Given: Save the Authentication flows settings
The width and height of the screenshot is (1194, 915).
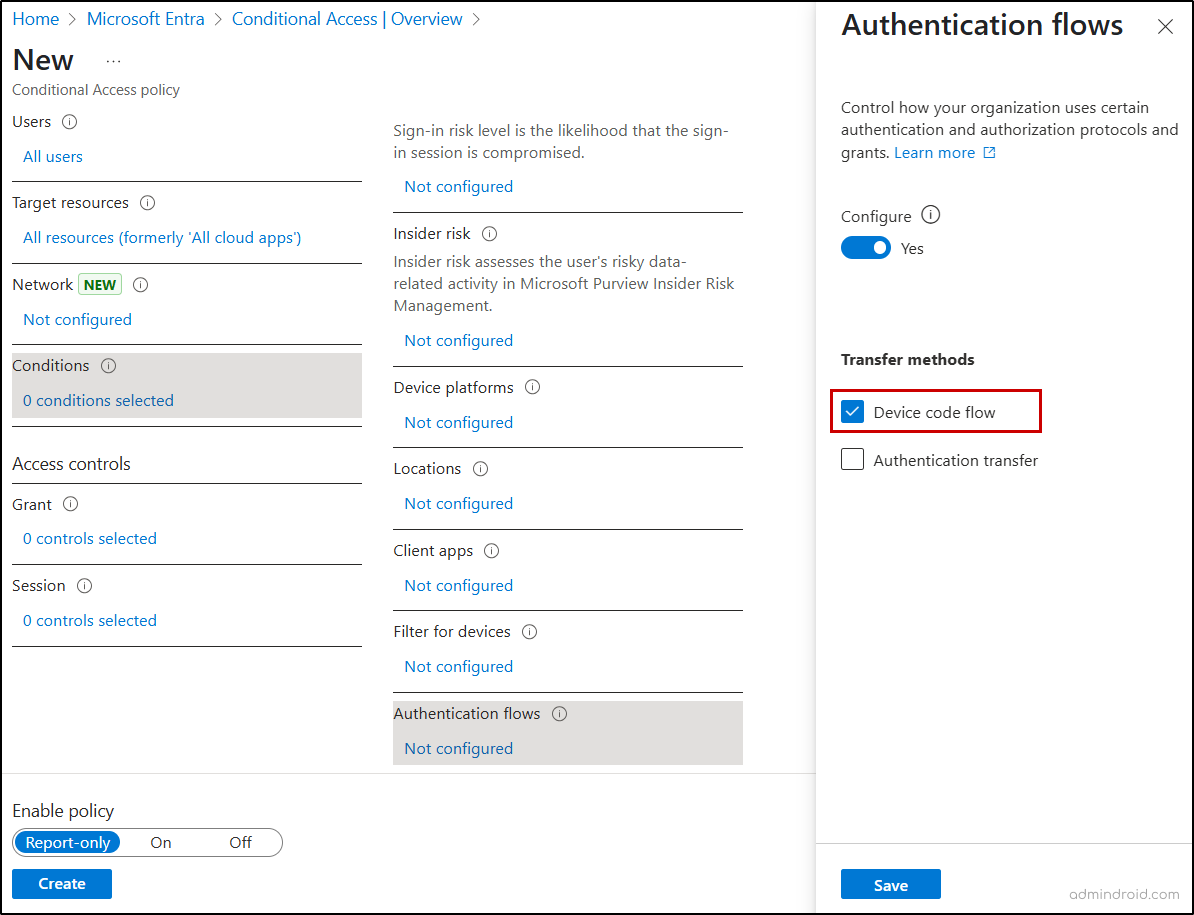Looking at the screenshot, I should (890, 884).
